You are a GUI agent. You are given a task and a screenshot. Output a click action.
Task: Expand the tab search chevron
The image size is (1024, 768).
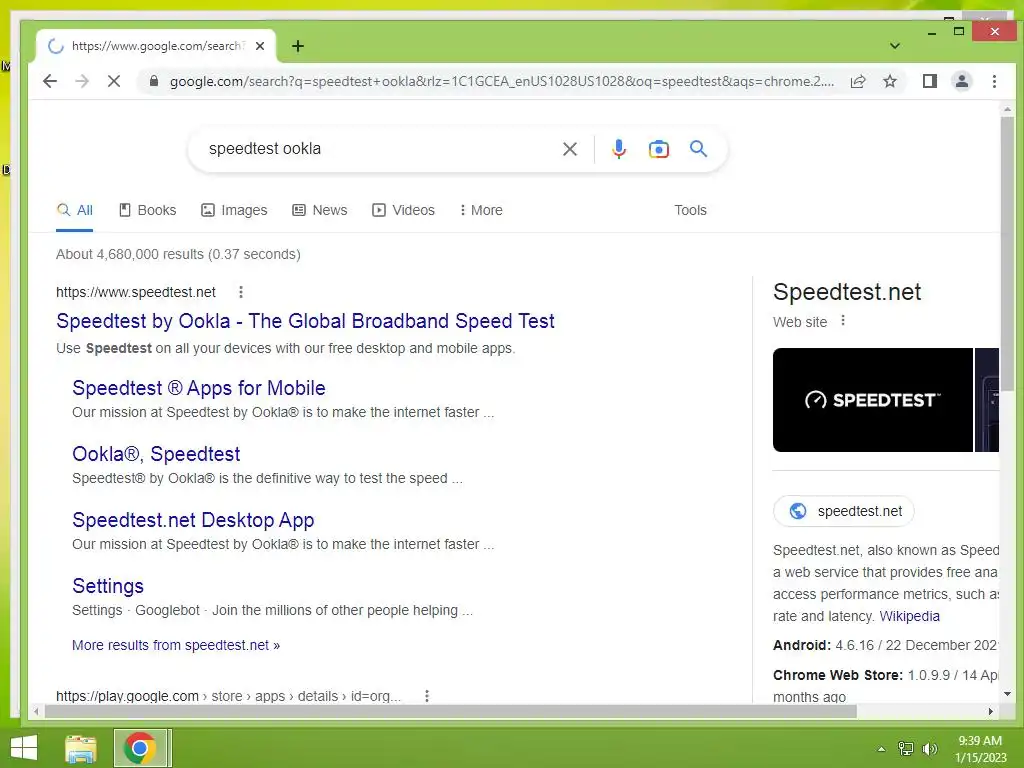[895, 46]
